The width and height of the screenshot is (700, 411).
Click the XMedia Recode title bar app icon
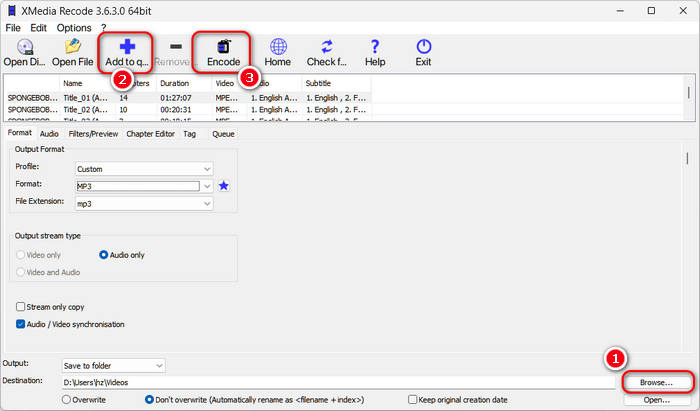[x=12, y=11]
